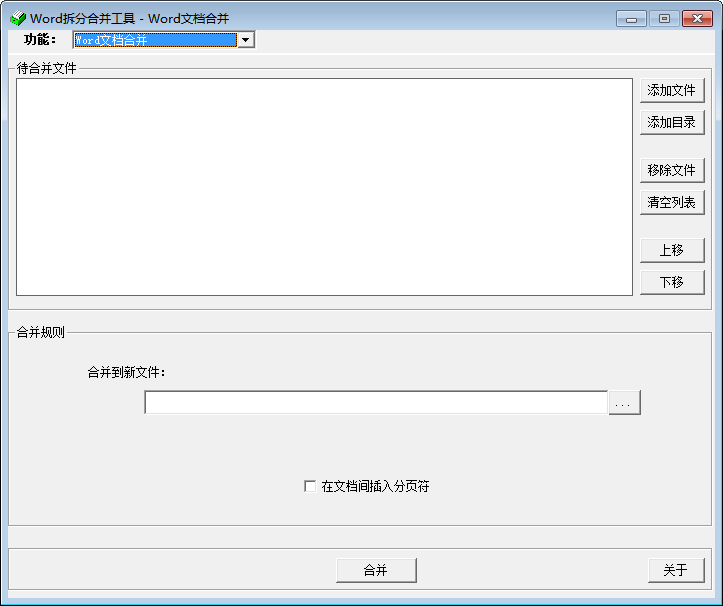Open the 关于 about dialog
723x606 pixels.
coord(675,570)
